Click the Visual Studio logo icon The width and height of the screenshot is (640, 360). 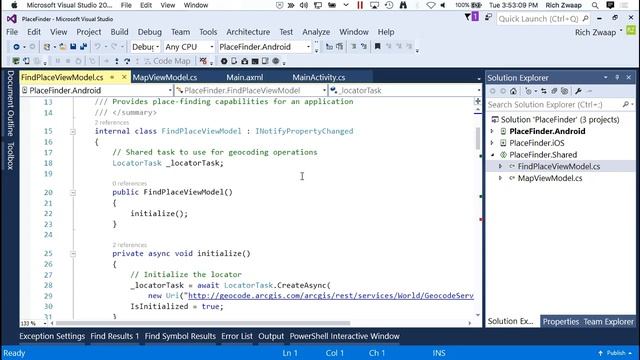(x=11, y=19)
